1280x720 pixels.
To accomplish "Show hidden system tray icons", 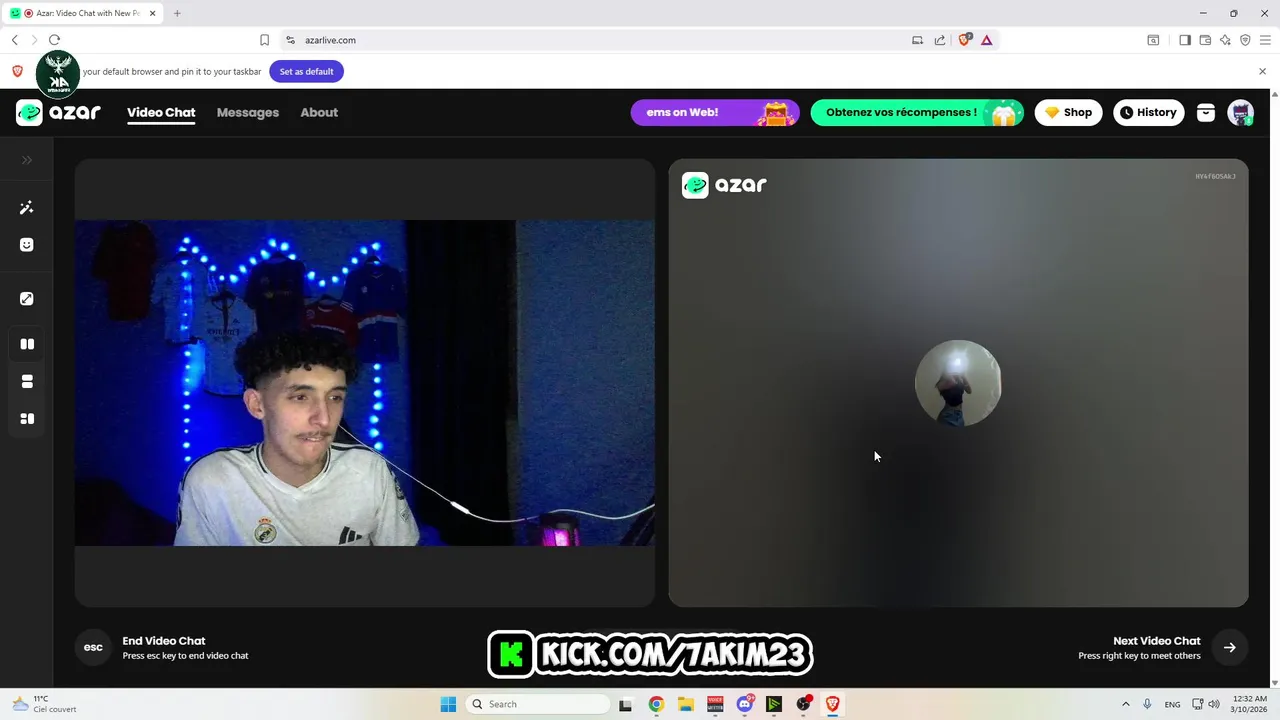I will click(x=1125, y=704).
